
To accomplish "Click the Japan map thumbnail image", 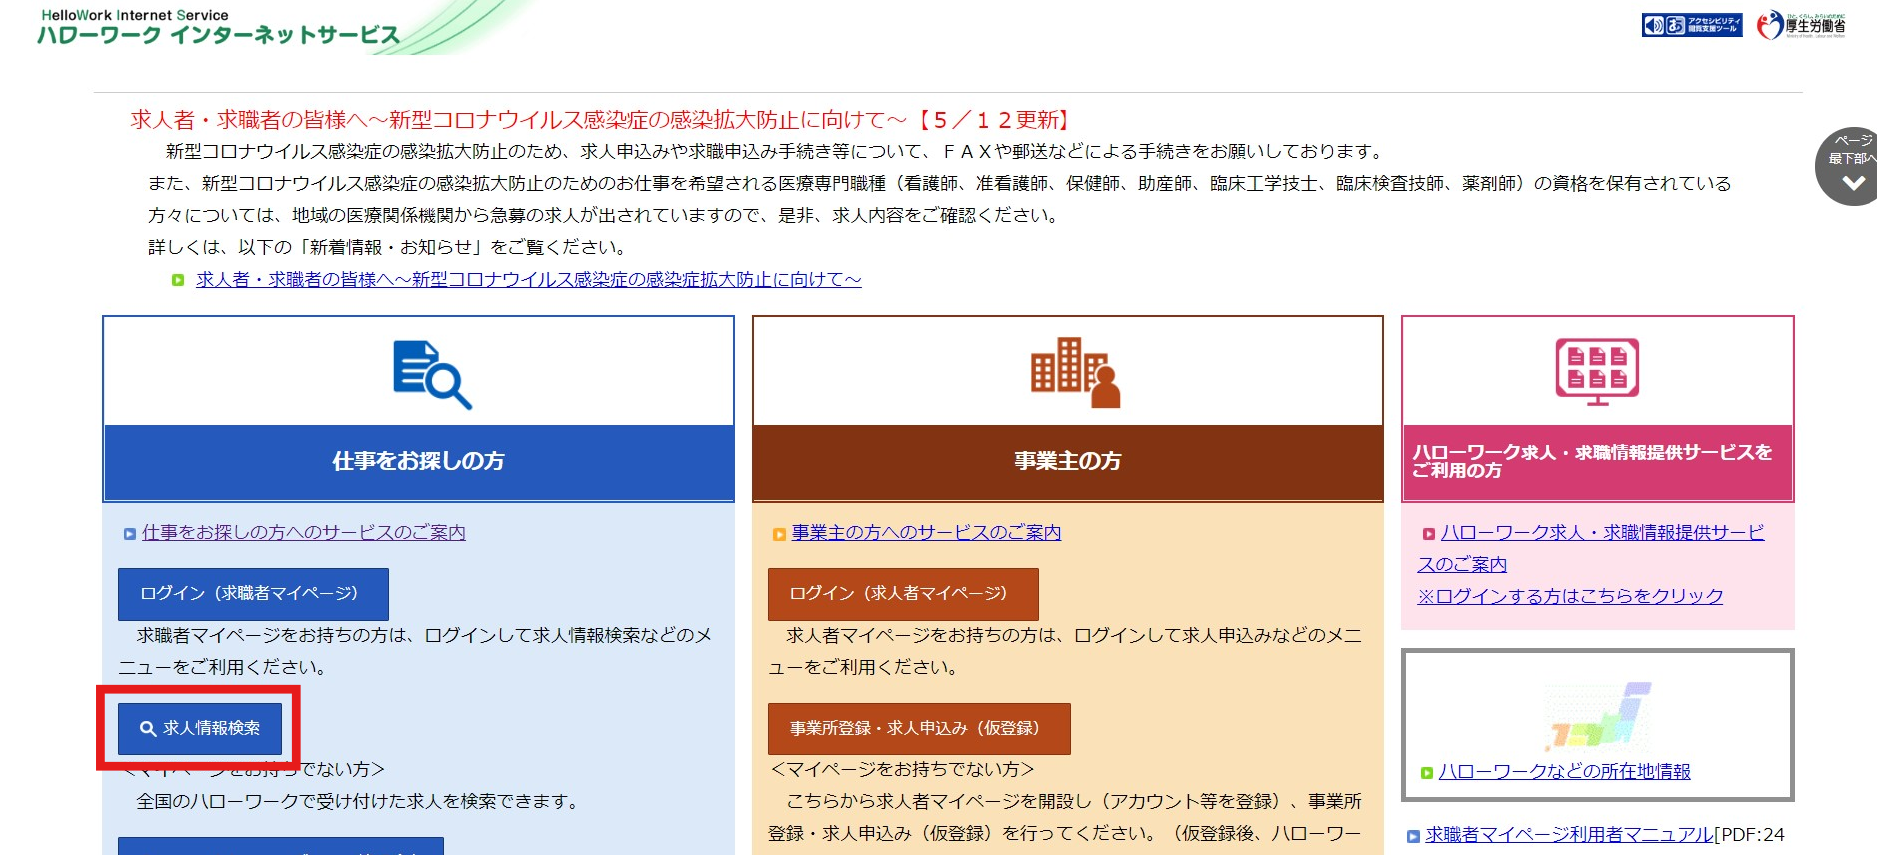I will [x=1597, y=717].
